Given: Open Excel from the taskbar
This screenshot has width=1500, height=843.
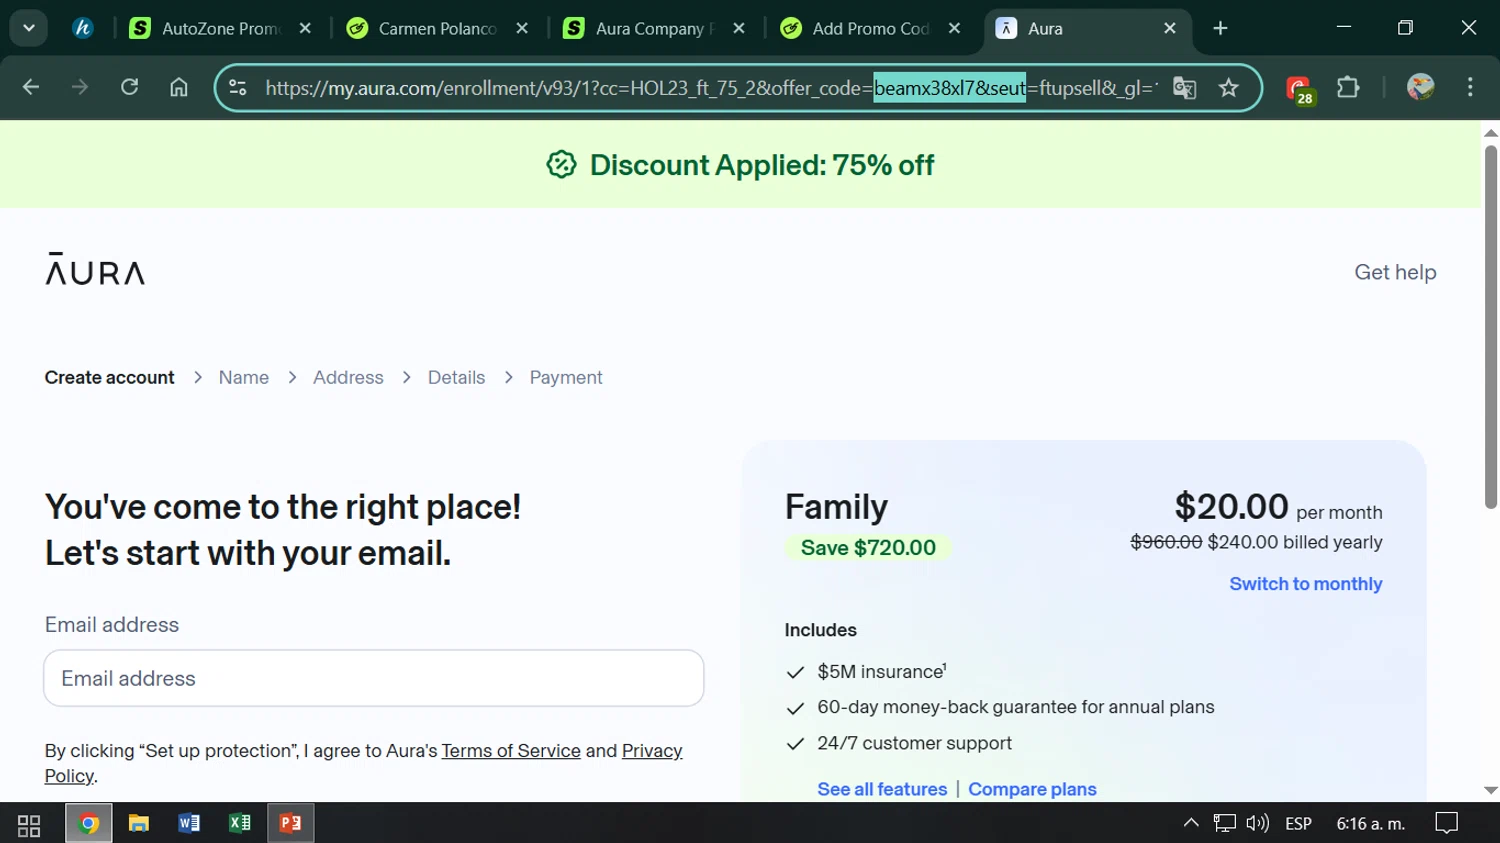Looking at the screenshot, I should pos(240,824).
